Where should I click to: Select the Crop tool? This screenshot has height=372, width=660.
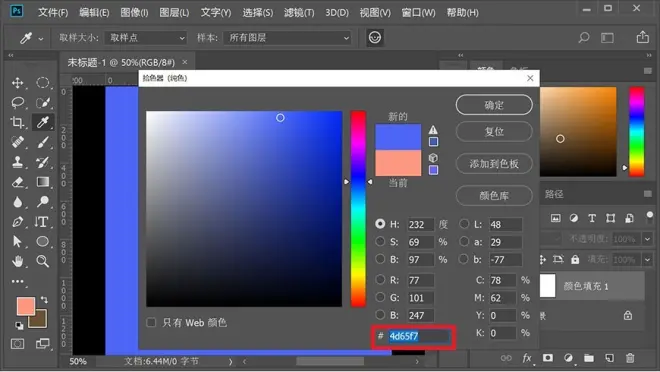tap(18, 122)
